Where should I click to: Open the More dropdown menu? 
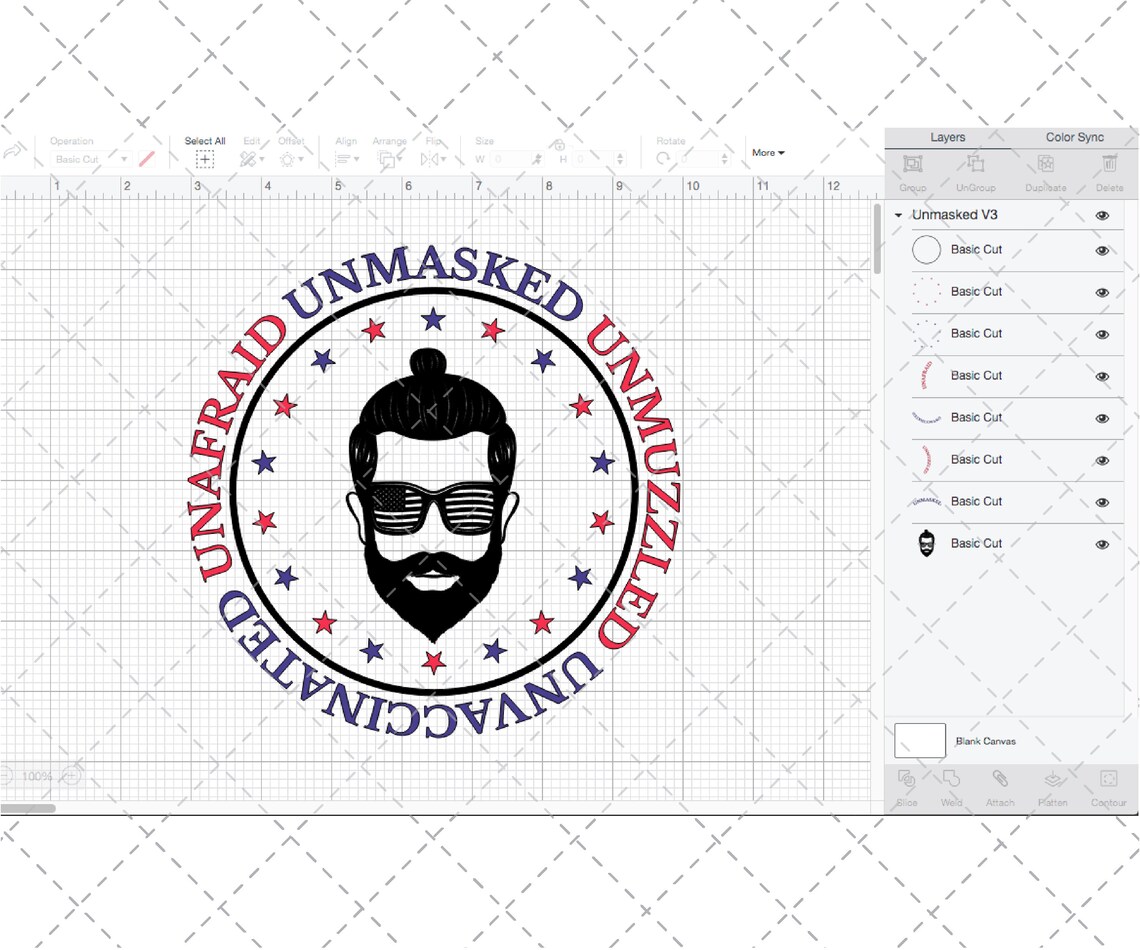[768, 153]
